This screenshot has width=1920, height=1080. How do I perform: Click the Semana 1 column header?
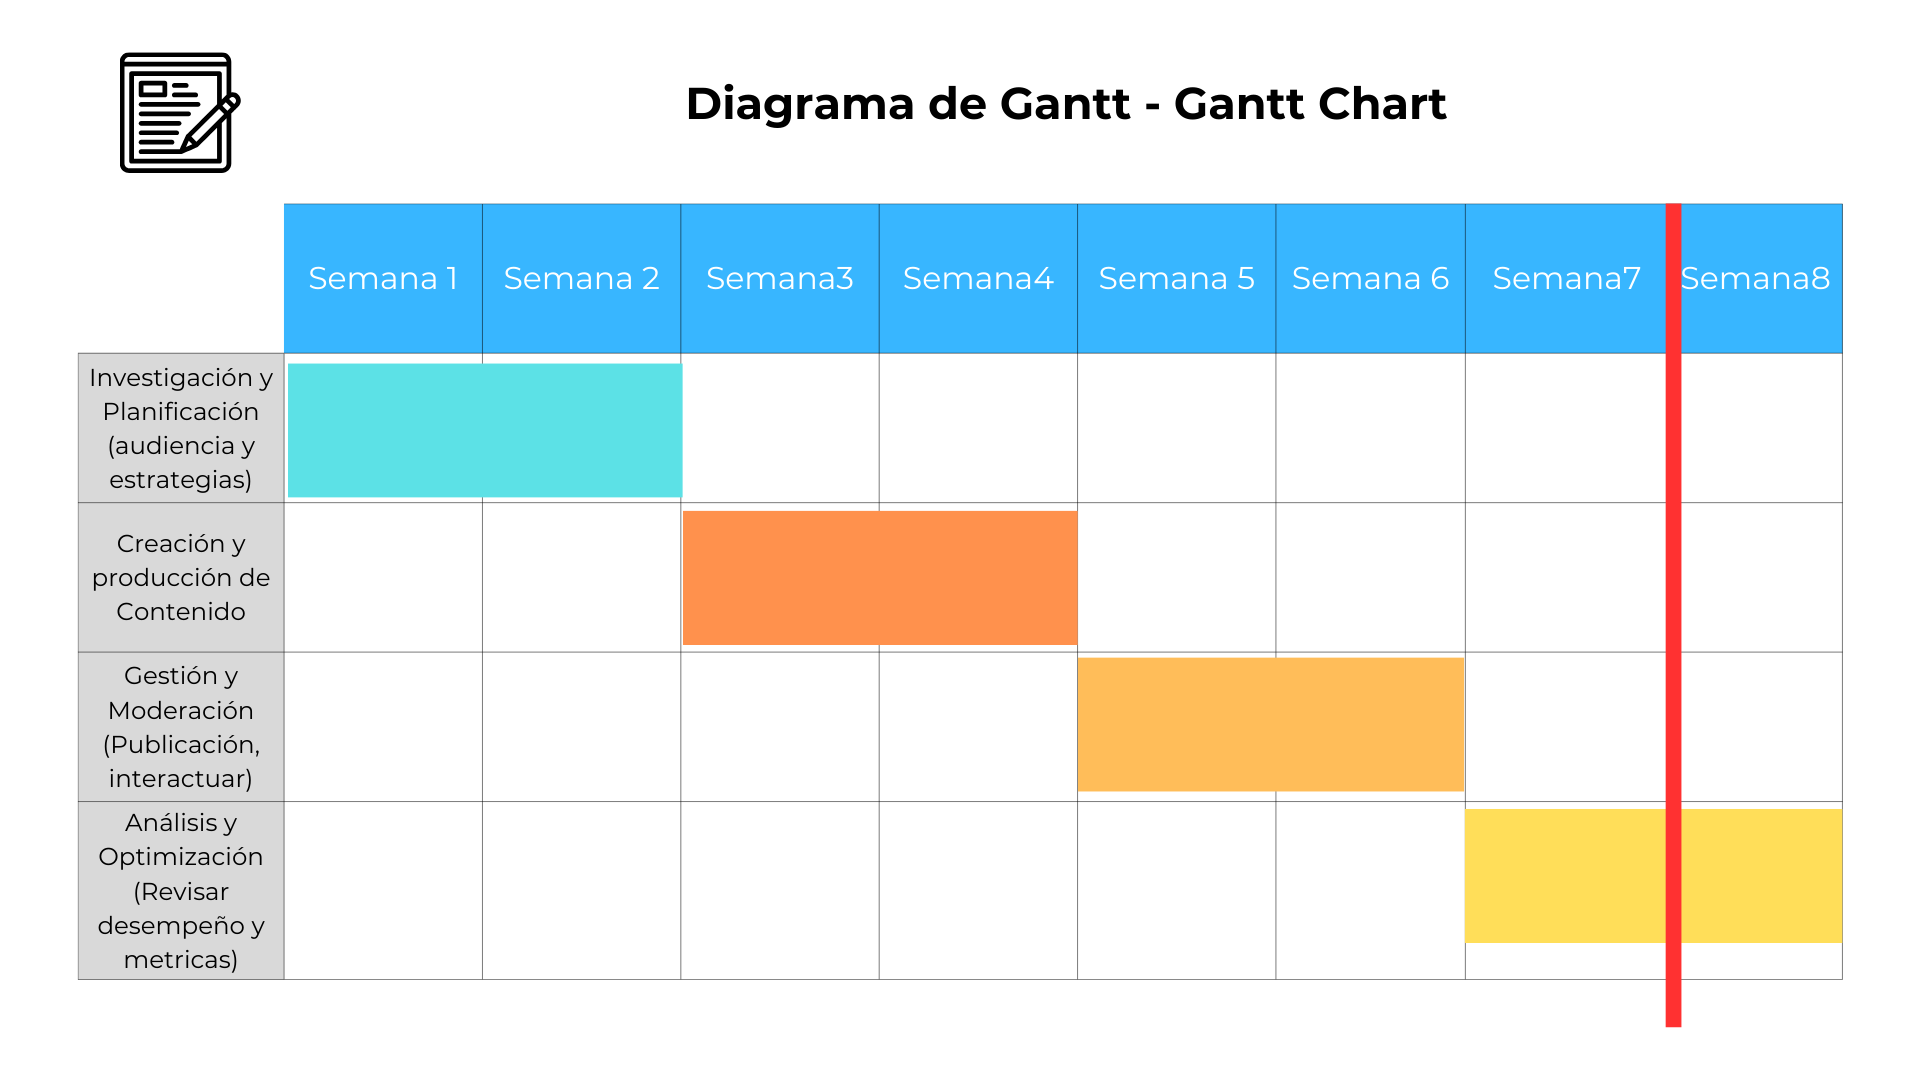pos(383,278)
